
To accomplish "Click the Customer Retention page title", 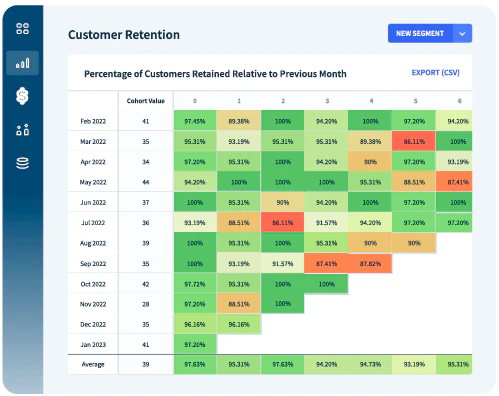I will pyautogui.click(x=124, y=35).
